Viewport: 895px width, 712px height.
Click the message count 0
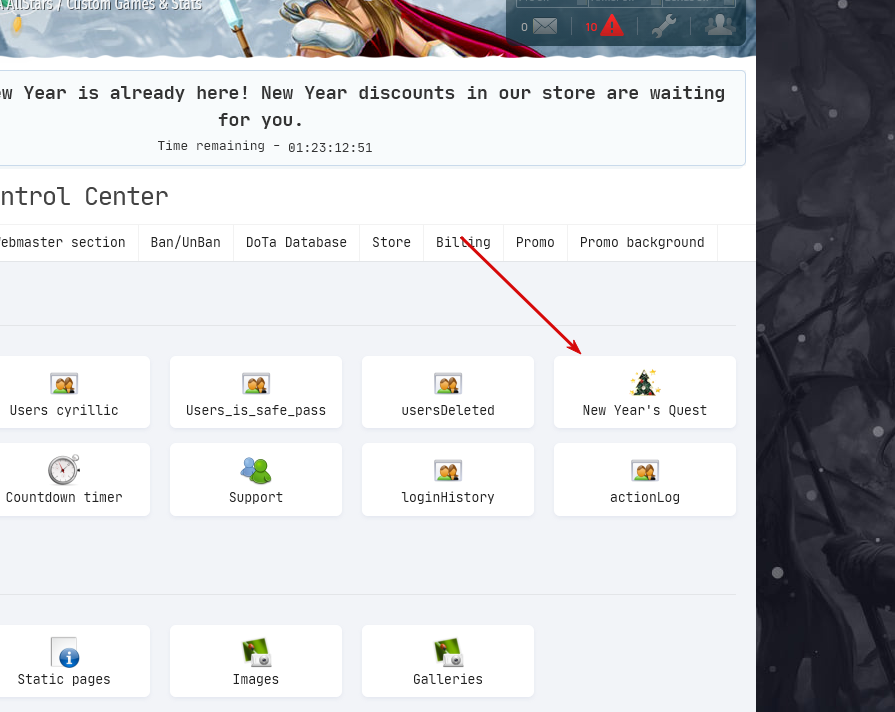[525, 27]
